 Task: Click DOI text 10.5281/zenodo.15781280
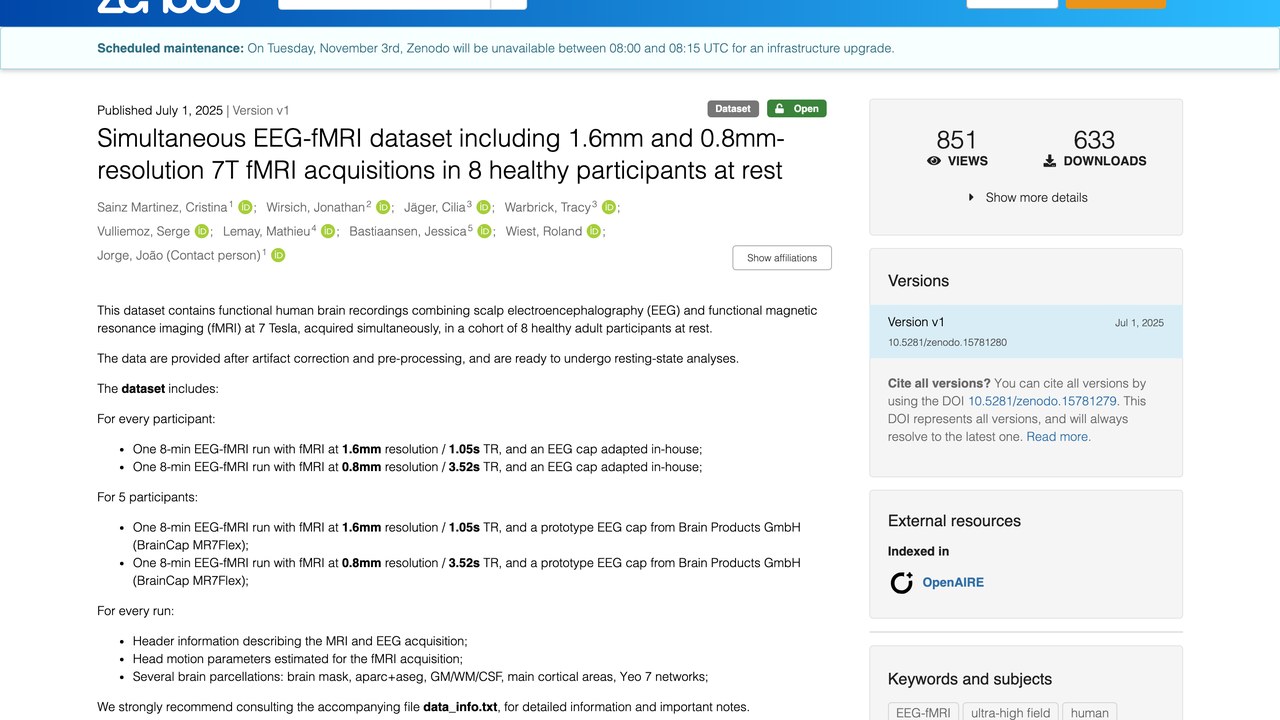coord(947,343)
